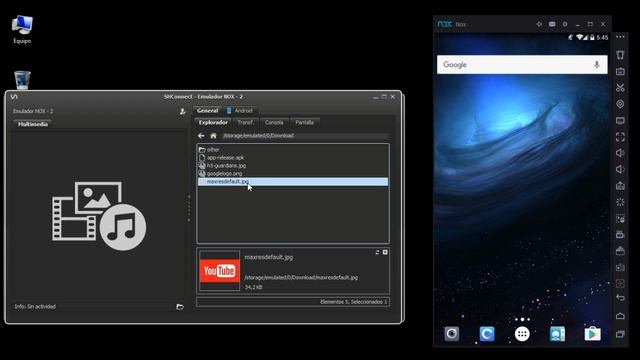Open the Pantalla sub-tab
The image size is (640, 360).
pyautogui.click(x=304, y=122)
